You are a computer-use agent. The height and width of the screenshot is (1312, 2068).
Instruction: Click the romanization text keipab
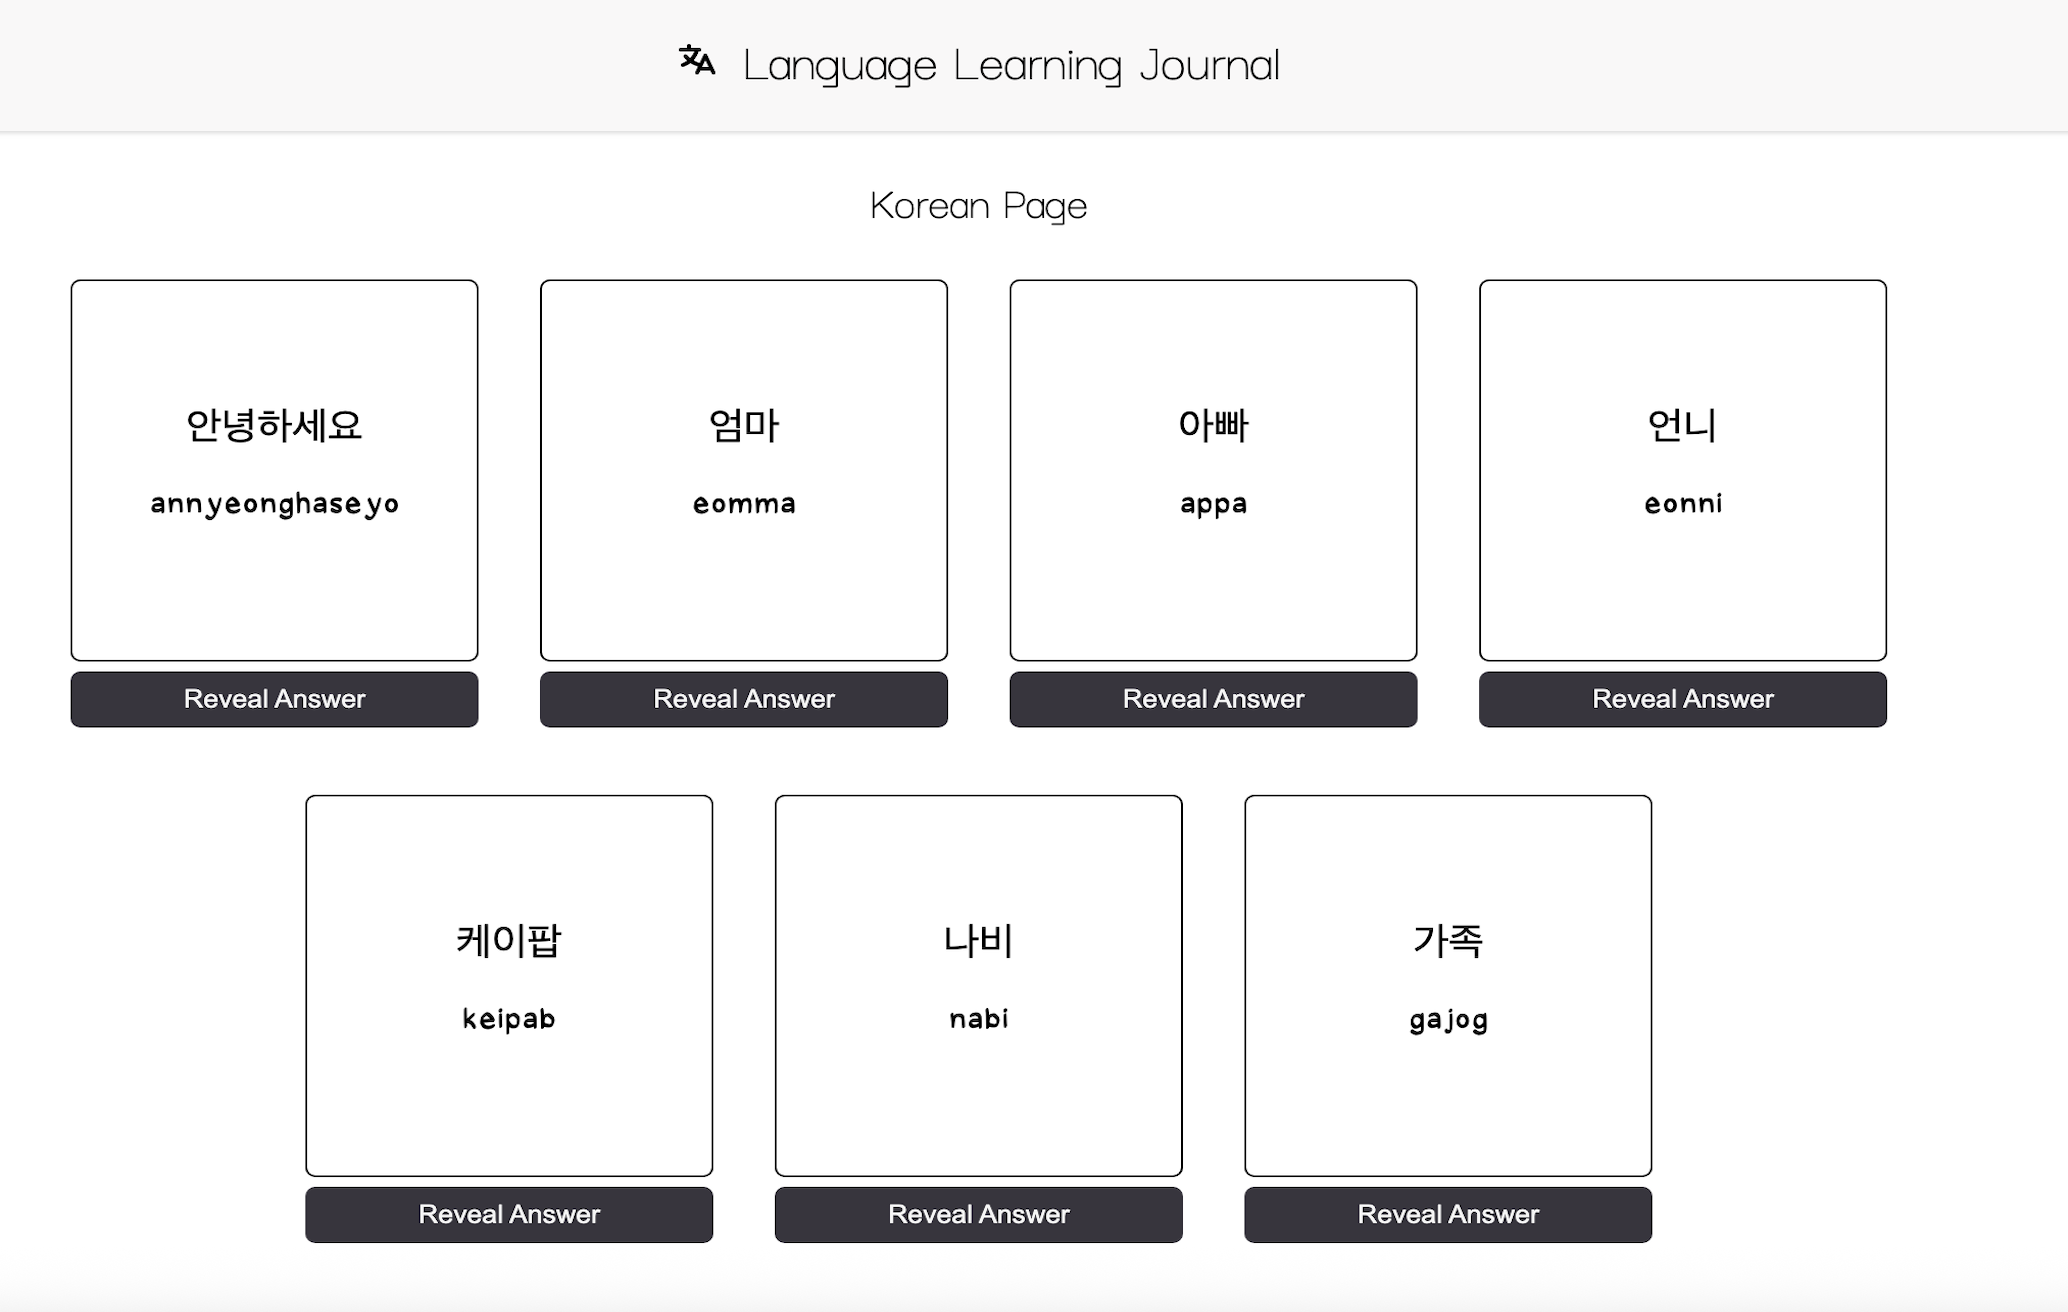(x=509, y=1018)
